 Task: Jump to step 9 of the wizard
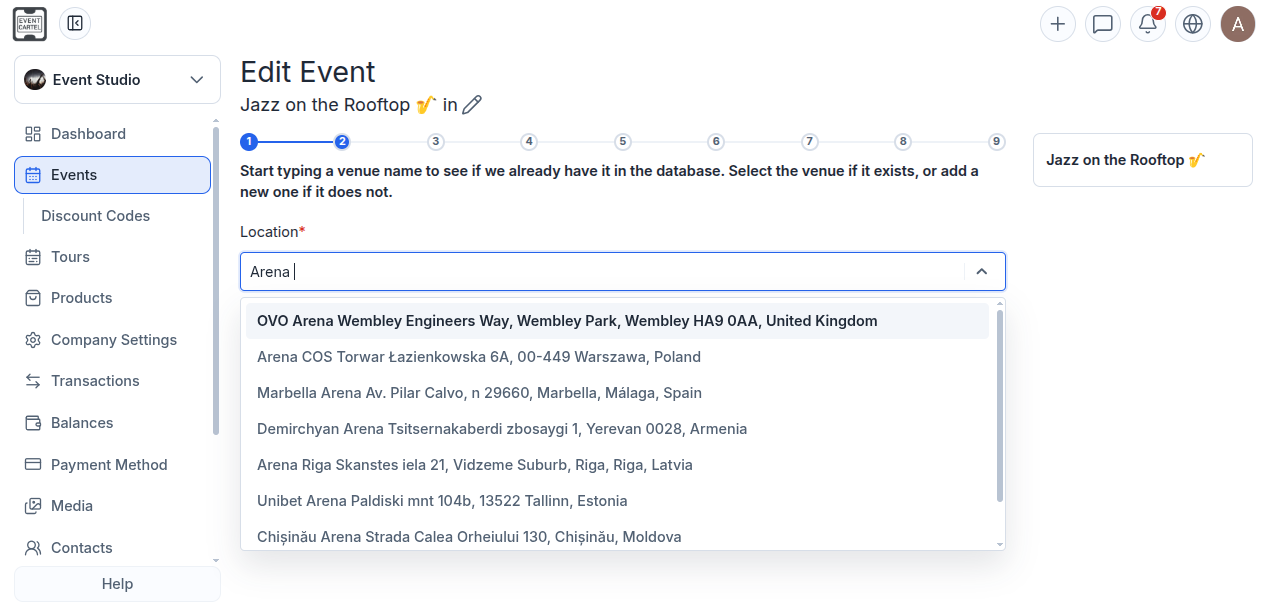997,142
